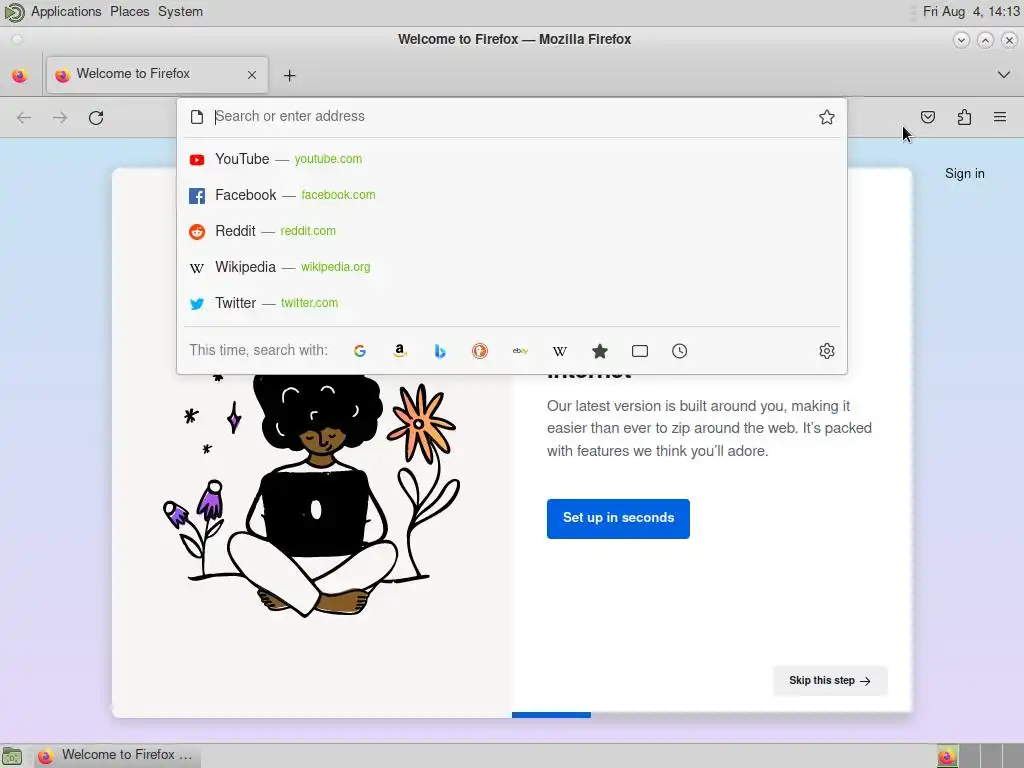Viewport: 1024px width, 768px height.
Task: Open the Firefox hamburger application menu
Action: point(1000,117)
